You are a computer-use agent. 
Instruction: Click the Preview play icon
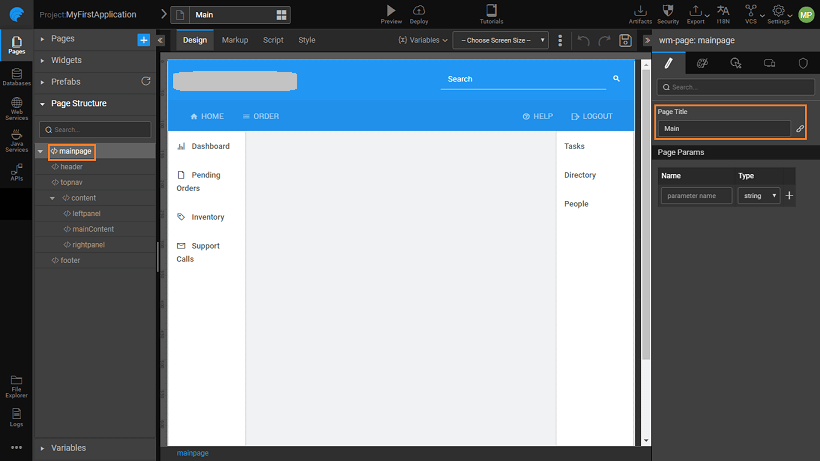[x=390, y=10]
